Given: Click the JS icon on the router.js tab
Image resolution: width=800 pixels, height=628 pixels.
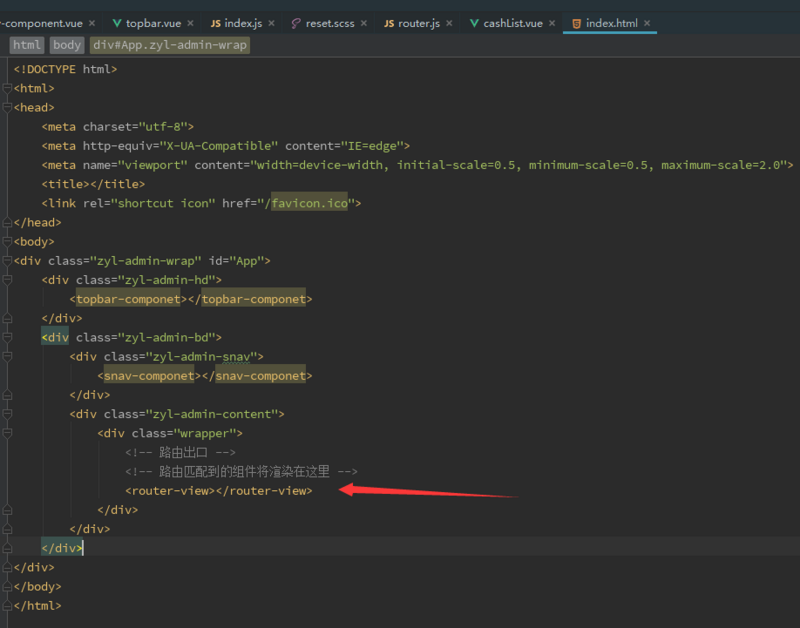Looking at the screenshot, I should [x=387, y=22].
